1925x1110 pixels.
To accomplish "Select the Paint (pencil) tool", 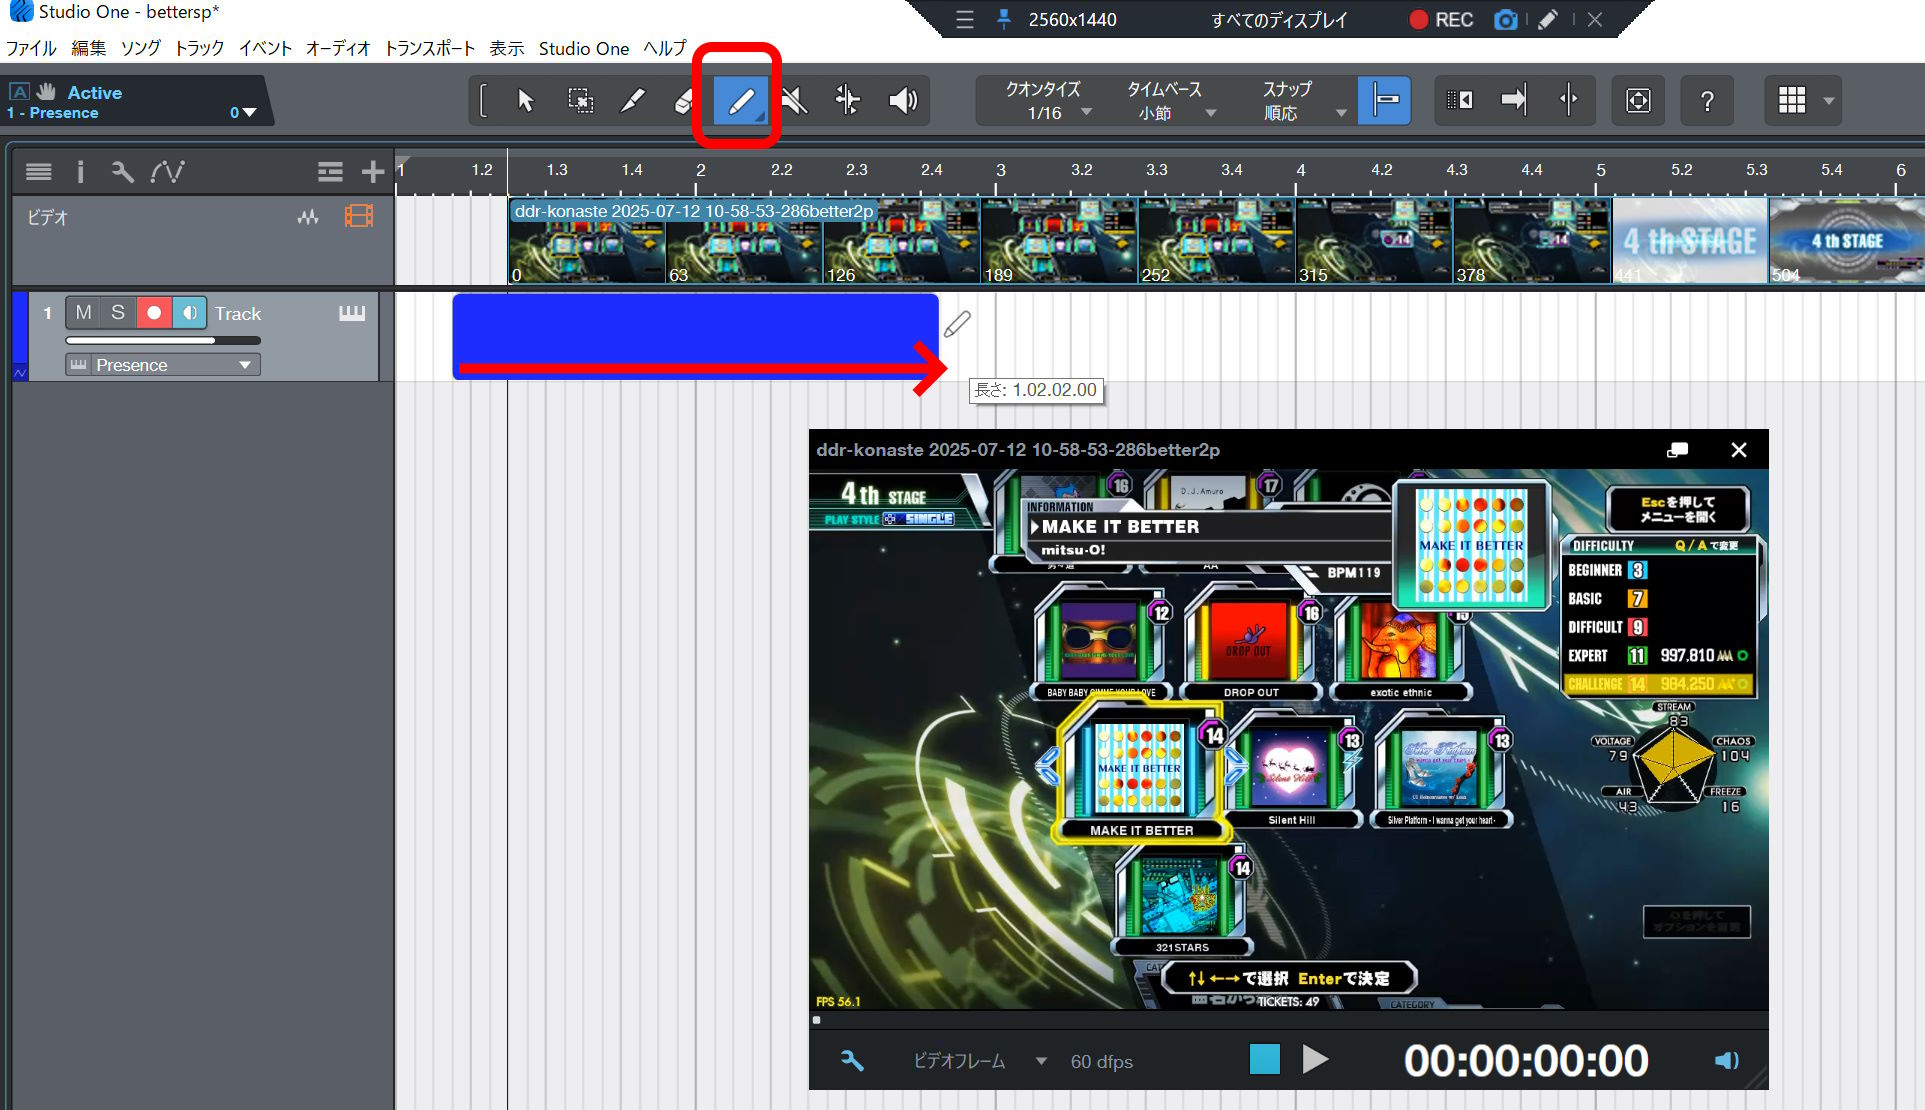I will [740, 100].
